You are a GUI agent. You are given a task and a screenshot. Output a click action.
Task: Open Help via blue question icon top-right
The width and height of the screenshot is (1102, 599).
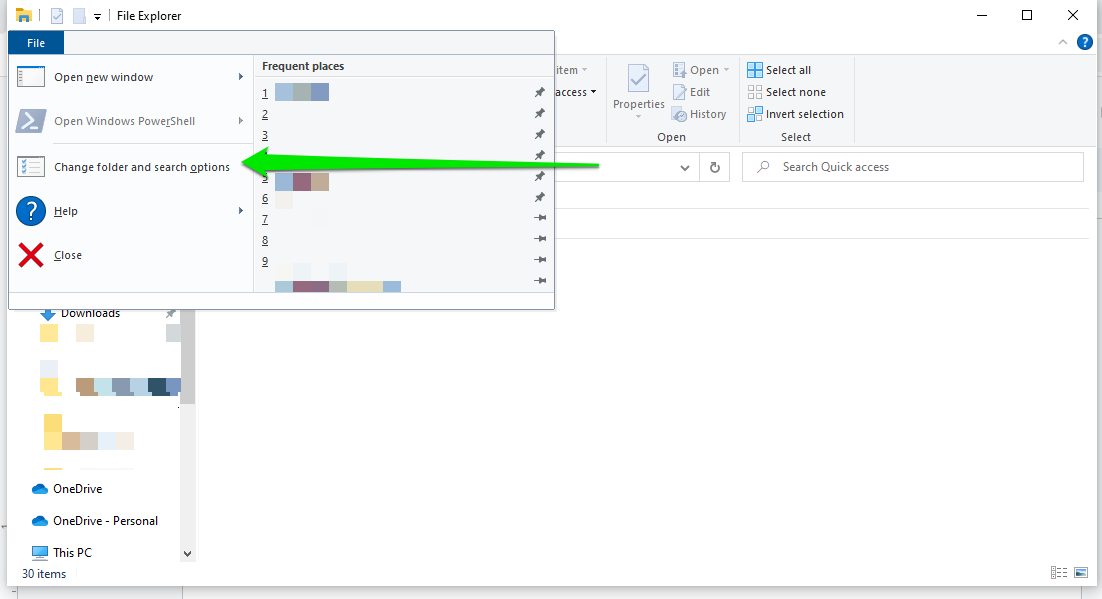pos(1085,43)
